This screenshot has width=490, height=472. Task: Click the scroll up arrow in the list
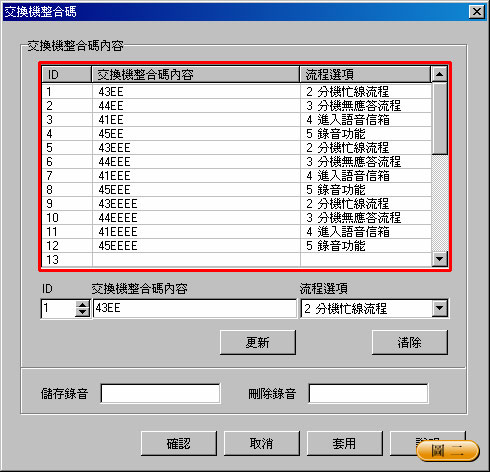point(439,74)
